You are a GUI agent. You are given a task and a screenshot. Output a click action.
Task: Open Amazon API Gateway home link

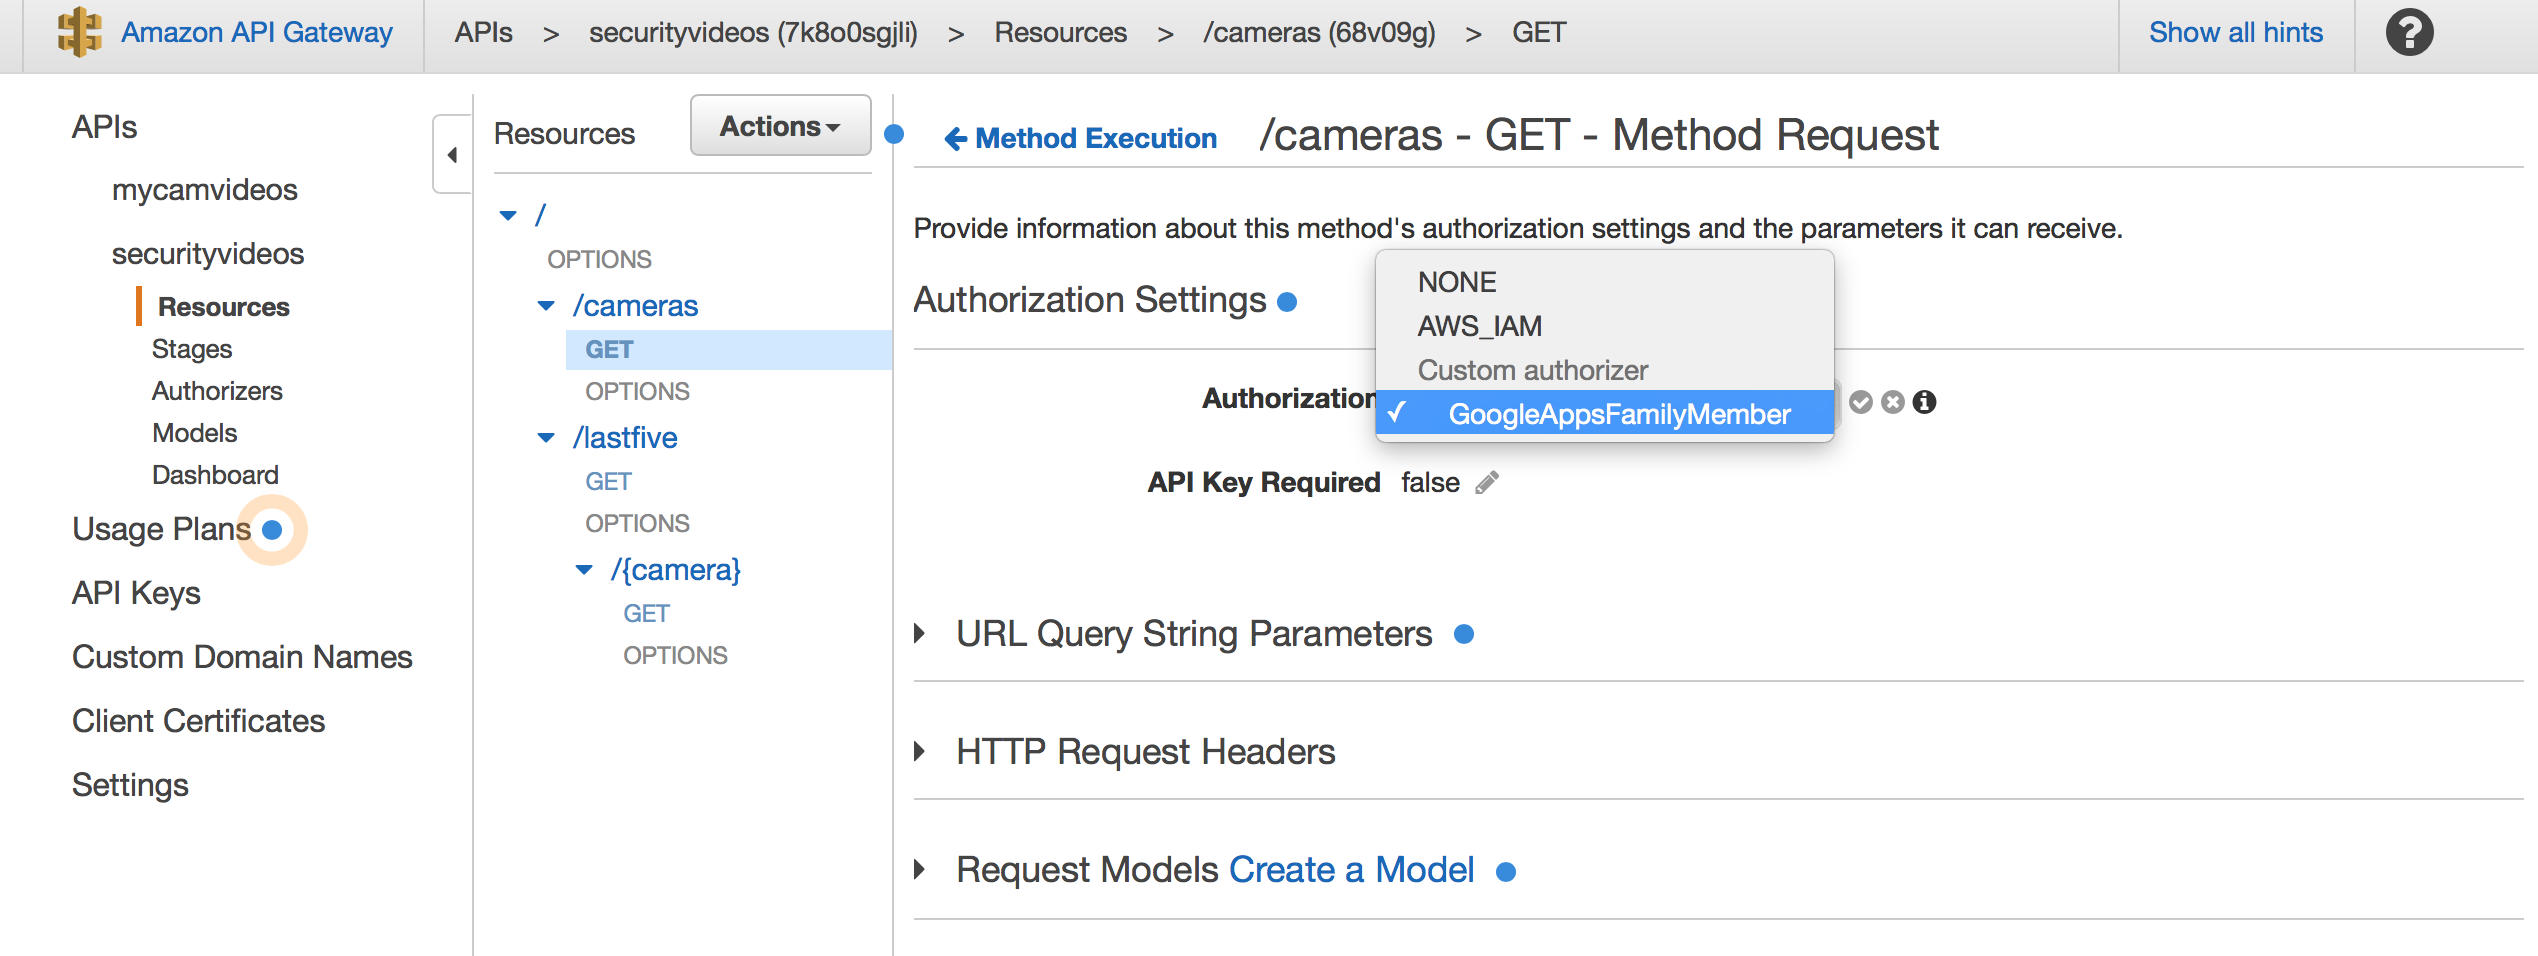click(x=257, y=33)
